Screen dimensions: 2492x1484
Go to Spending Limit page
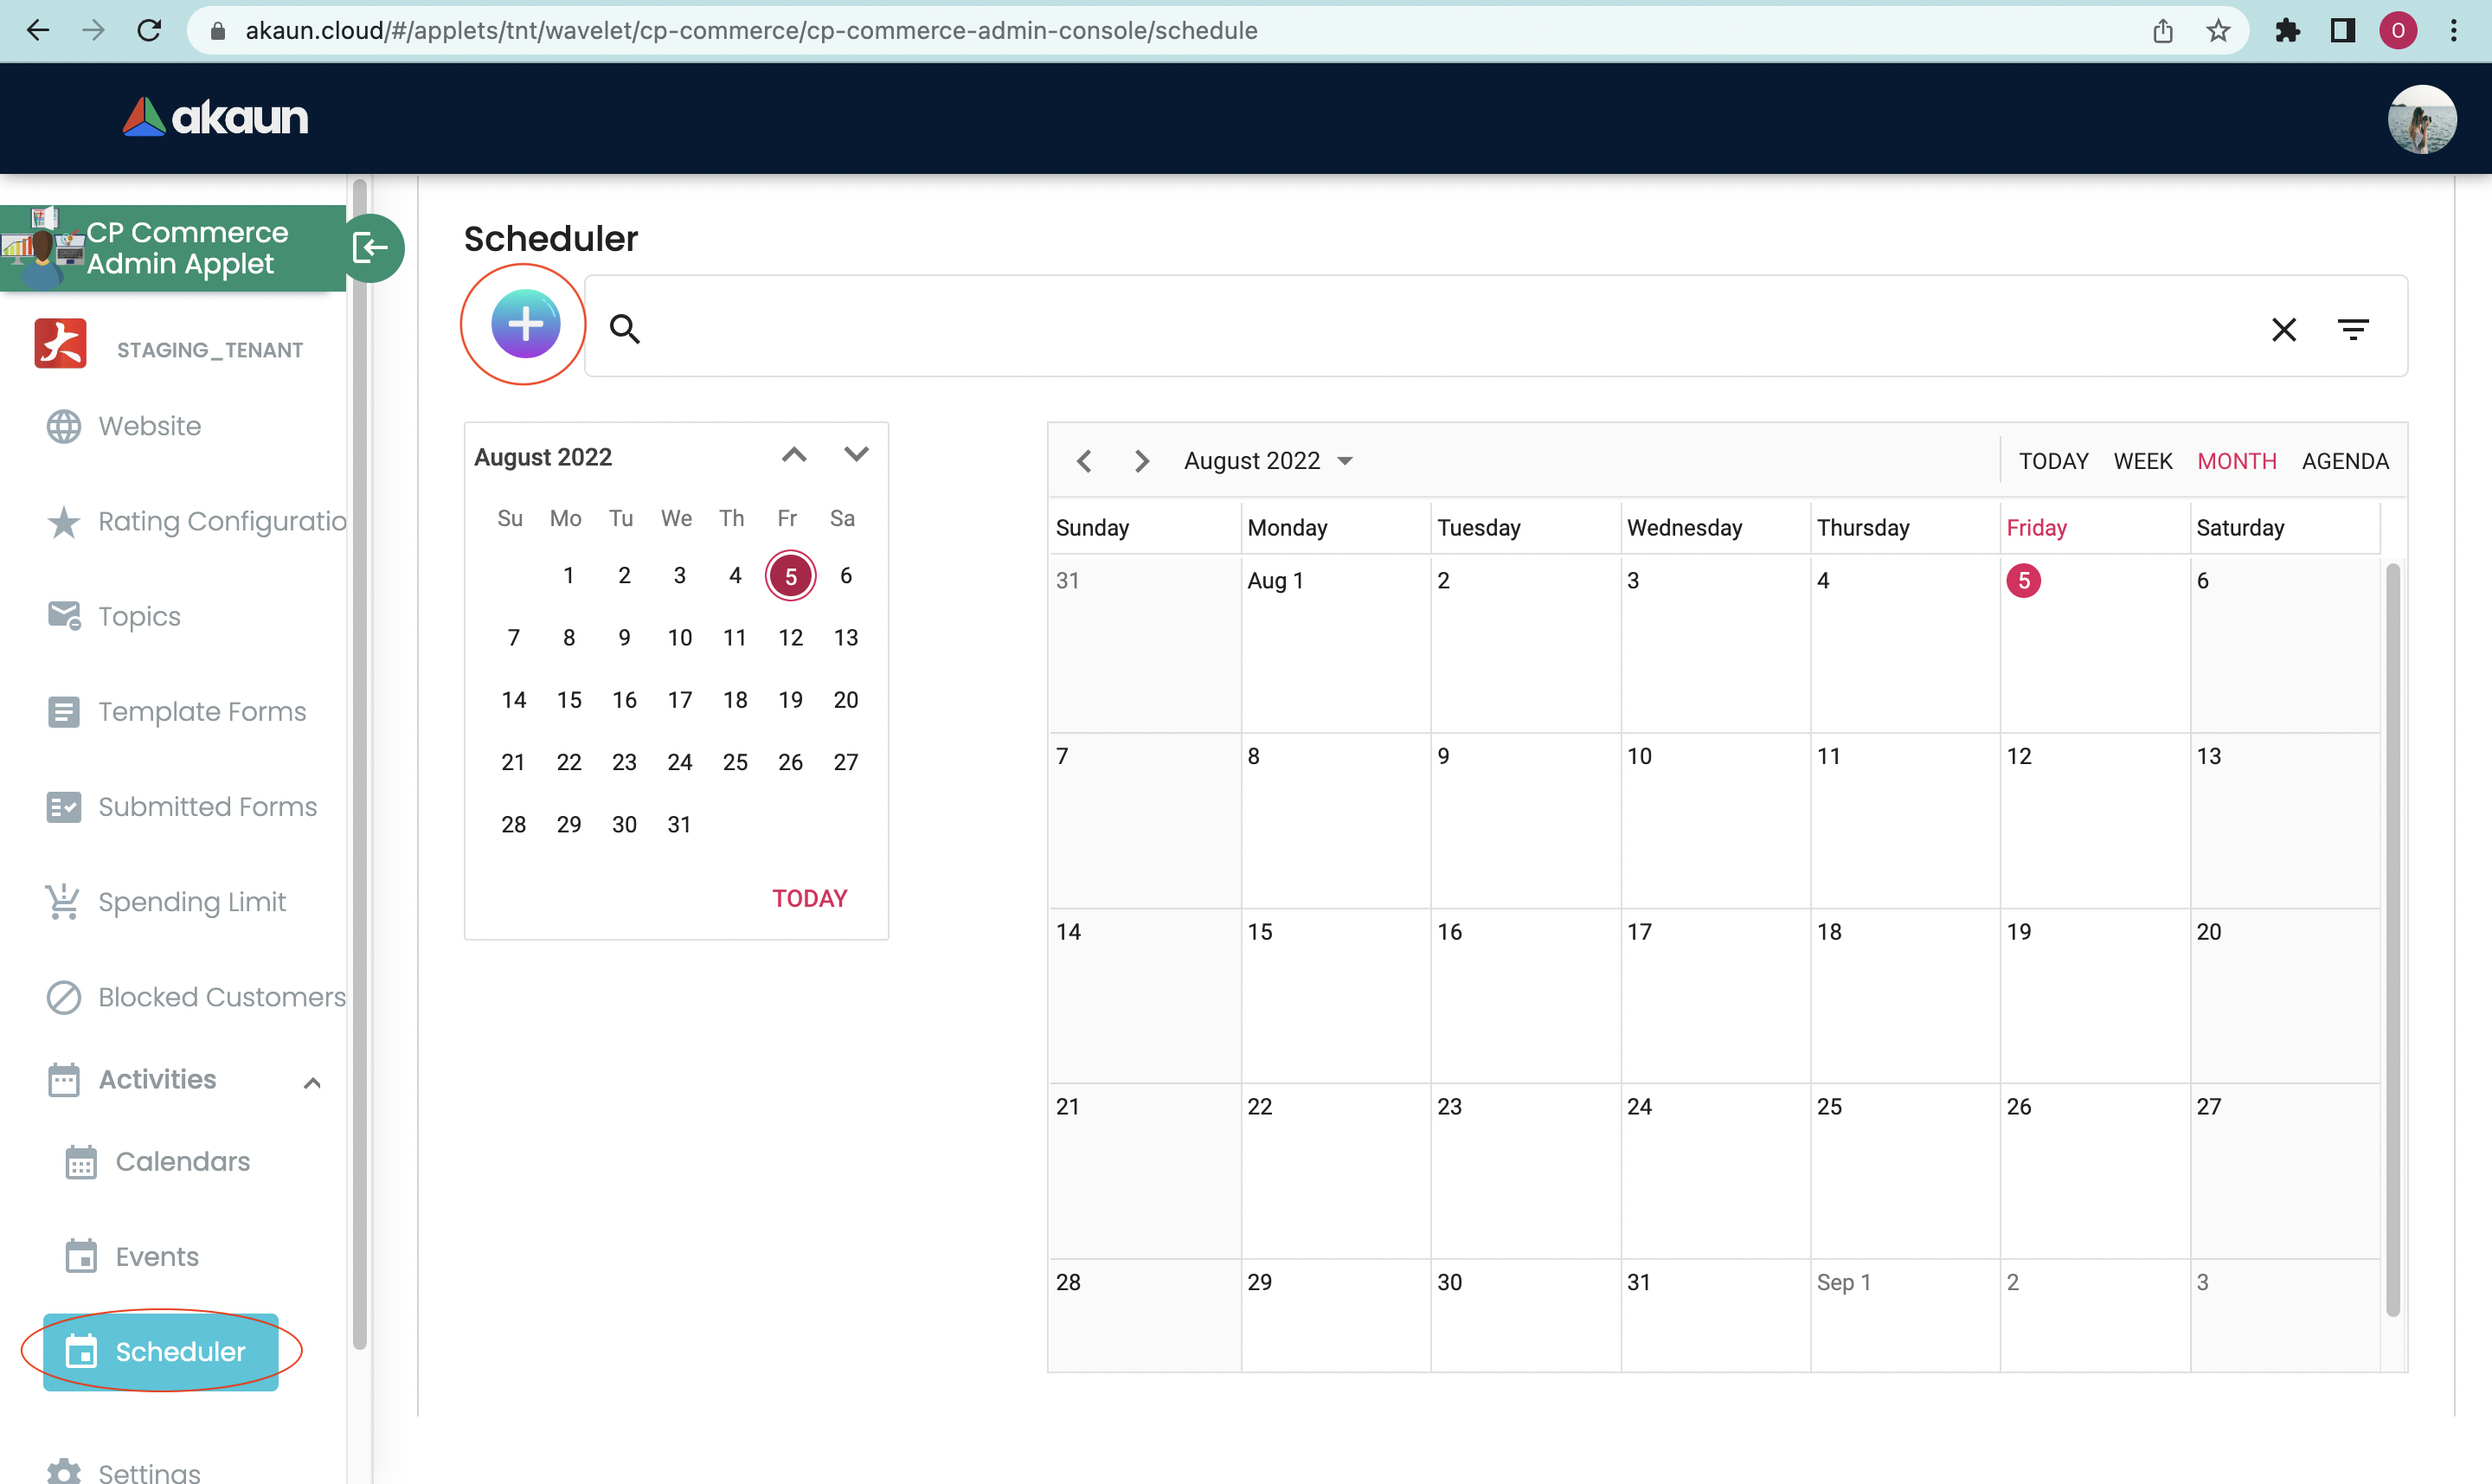pyautogui.click(x=191, y=902)
